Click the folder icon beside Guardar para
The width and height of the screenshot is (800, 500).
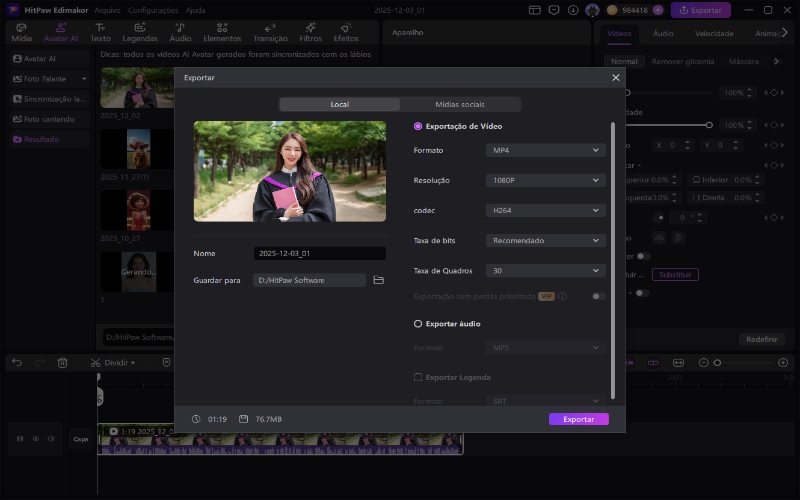pos(379,280)
